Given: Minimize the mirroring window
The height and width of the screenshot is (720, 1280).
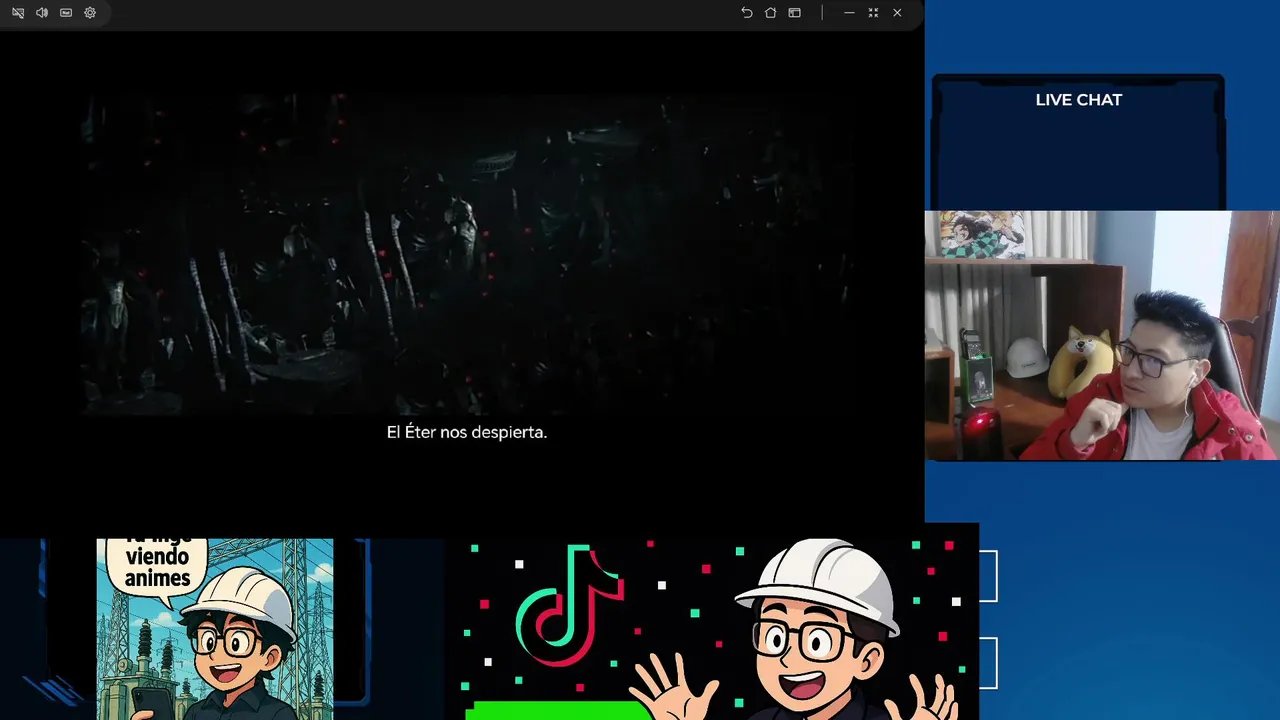Looking at the screenshot, I should (x=849, y=13).
